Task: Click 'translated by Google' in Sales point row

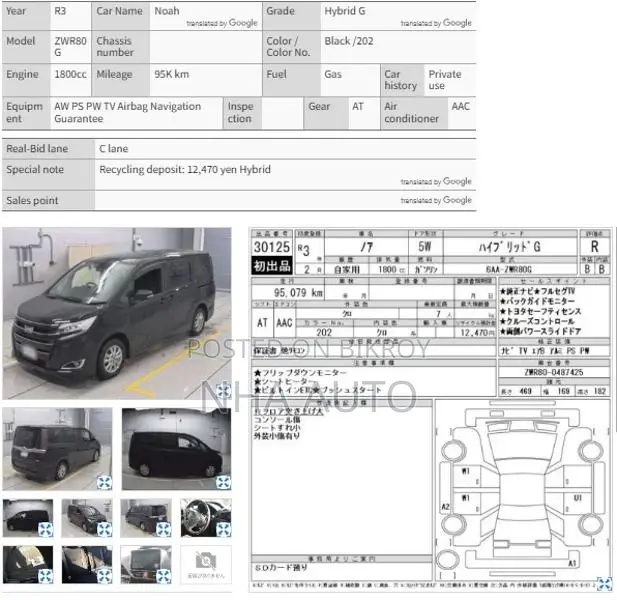Action: coord(436,200)
